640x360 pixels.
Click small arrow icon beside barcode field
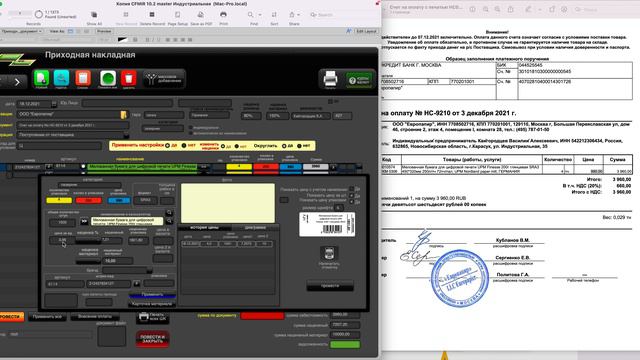click(136, 283)
